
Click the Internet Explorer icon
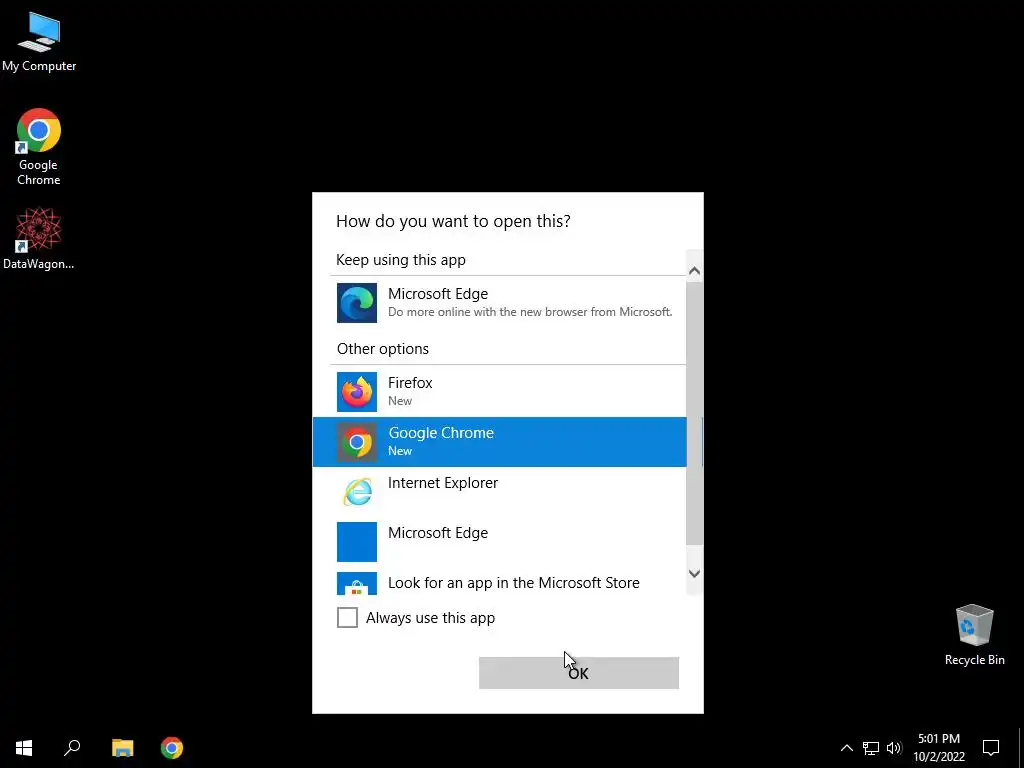click(x=357, y=492)
